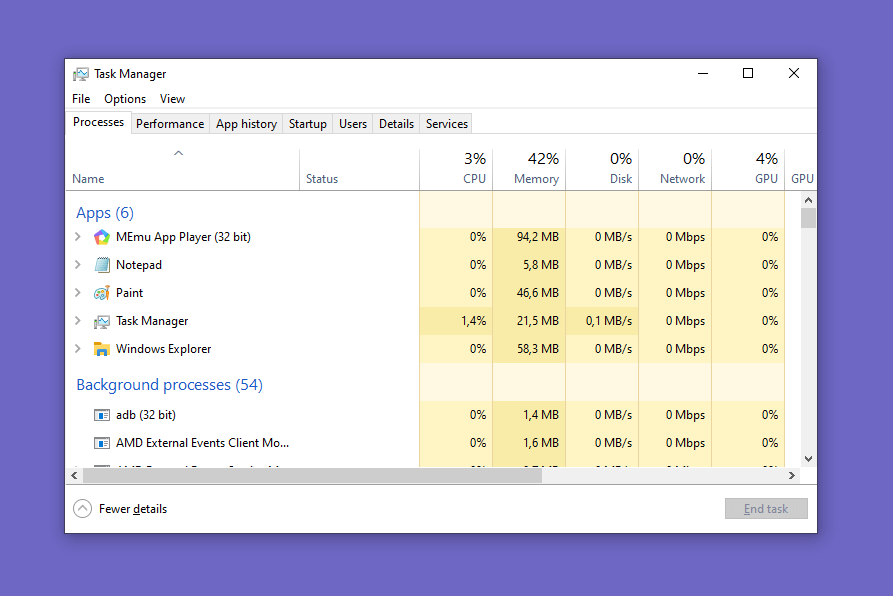The image size is (893, 596).
Task: Click the horizontal scrollbar right arrow
Action: 792,475
